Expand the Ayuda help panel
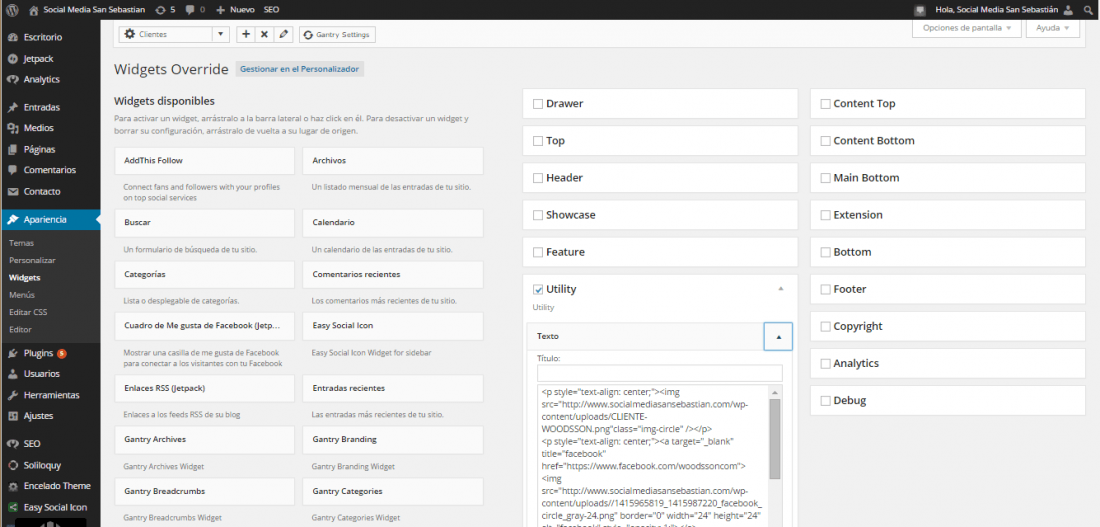The height and width of the screenshot is (527, 1100). (x=1052, y=28)
